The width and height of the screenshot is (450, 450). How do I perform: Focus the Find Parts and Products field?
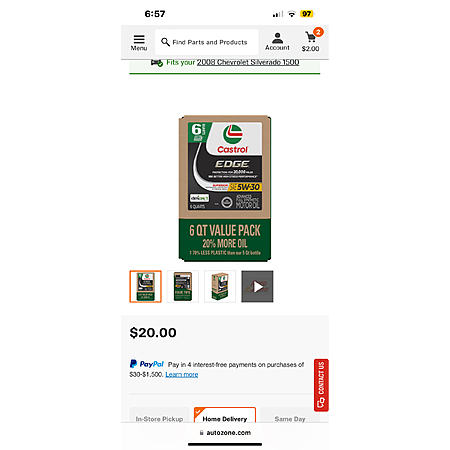pyautogui.click(x=207, y=42)
